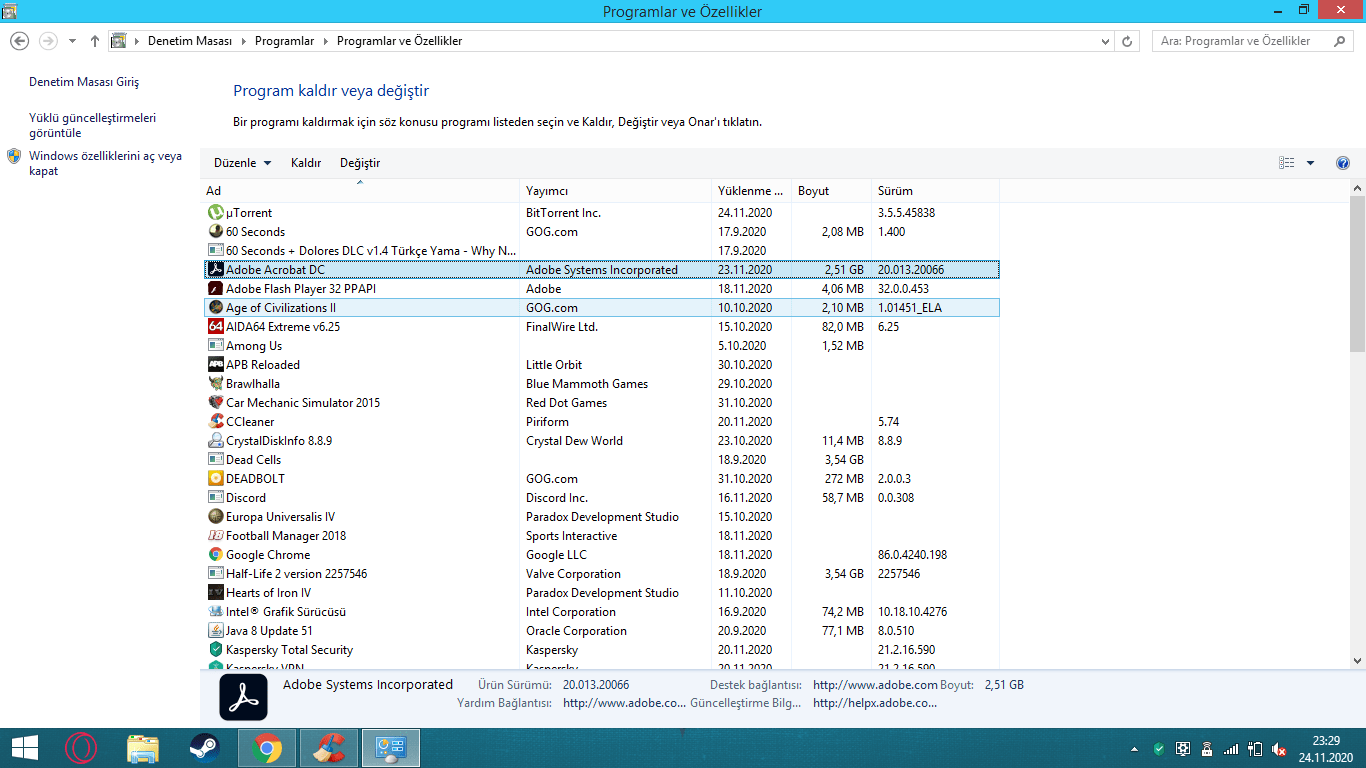Open the Düzenle dropdown menu
This screenshot has width=1366, height=768.
click(243, 163)
